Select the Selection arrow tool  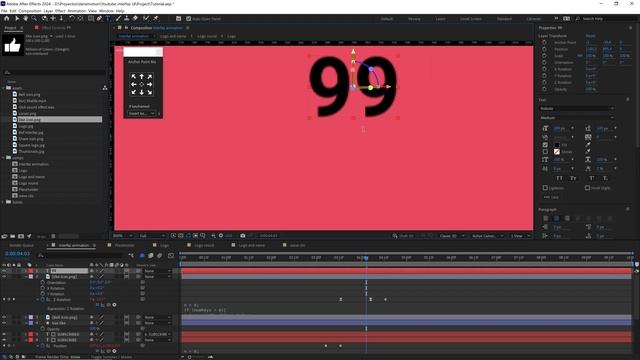pos(17,18)
